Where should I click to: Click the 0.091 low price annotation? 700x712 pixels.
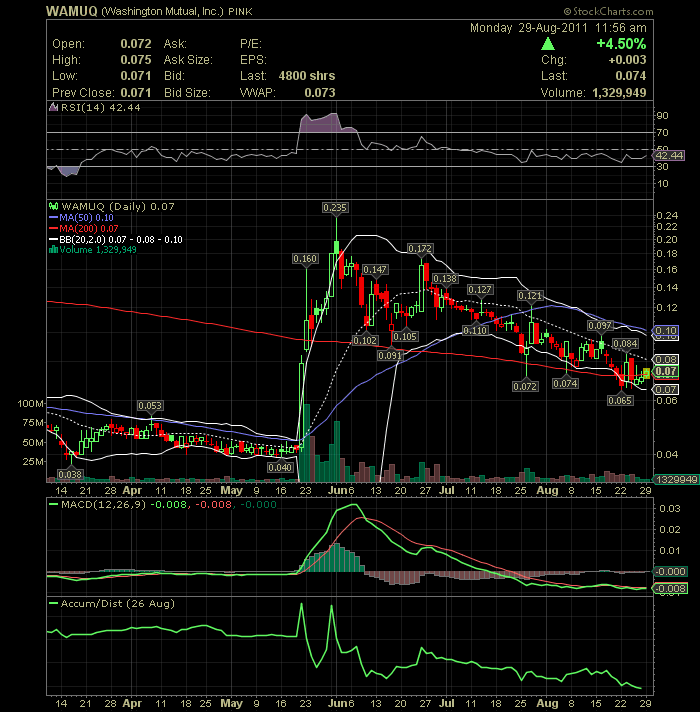390,355
